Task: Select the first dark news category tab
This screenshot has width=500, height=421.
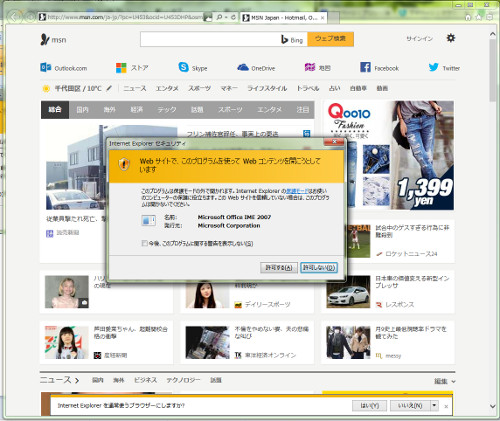Action: coord(55,110)
